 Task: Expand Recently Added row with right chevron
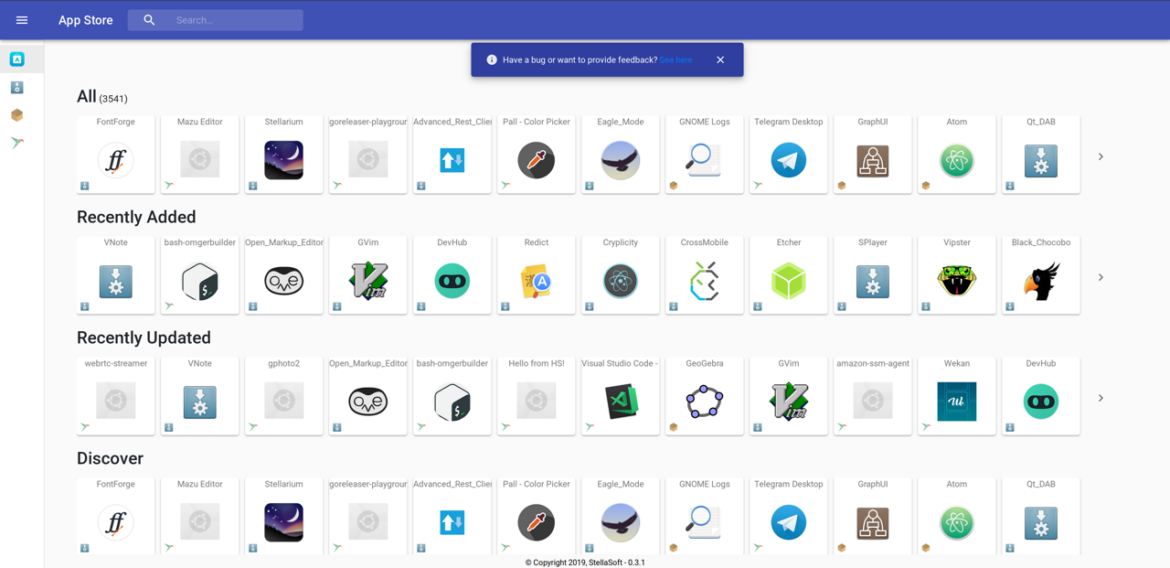(x=1101, y=278)
